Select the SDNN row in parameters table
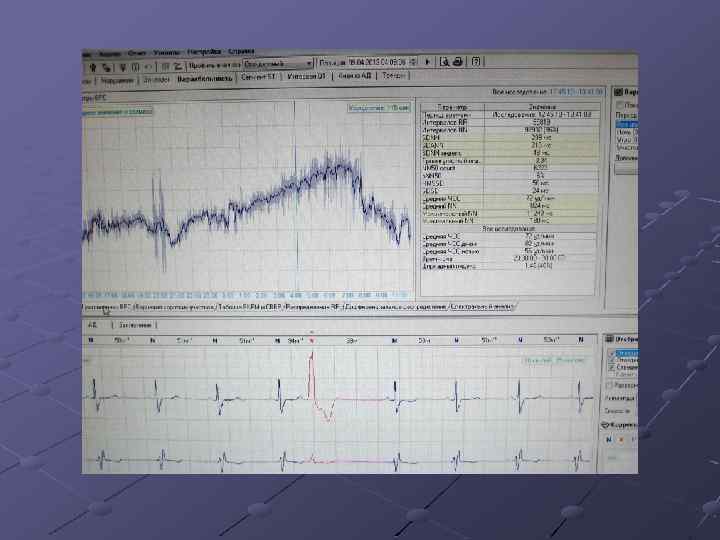The width and height of the screenshot is (720, 540). click(510, 137)
